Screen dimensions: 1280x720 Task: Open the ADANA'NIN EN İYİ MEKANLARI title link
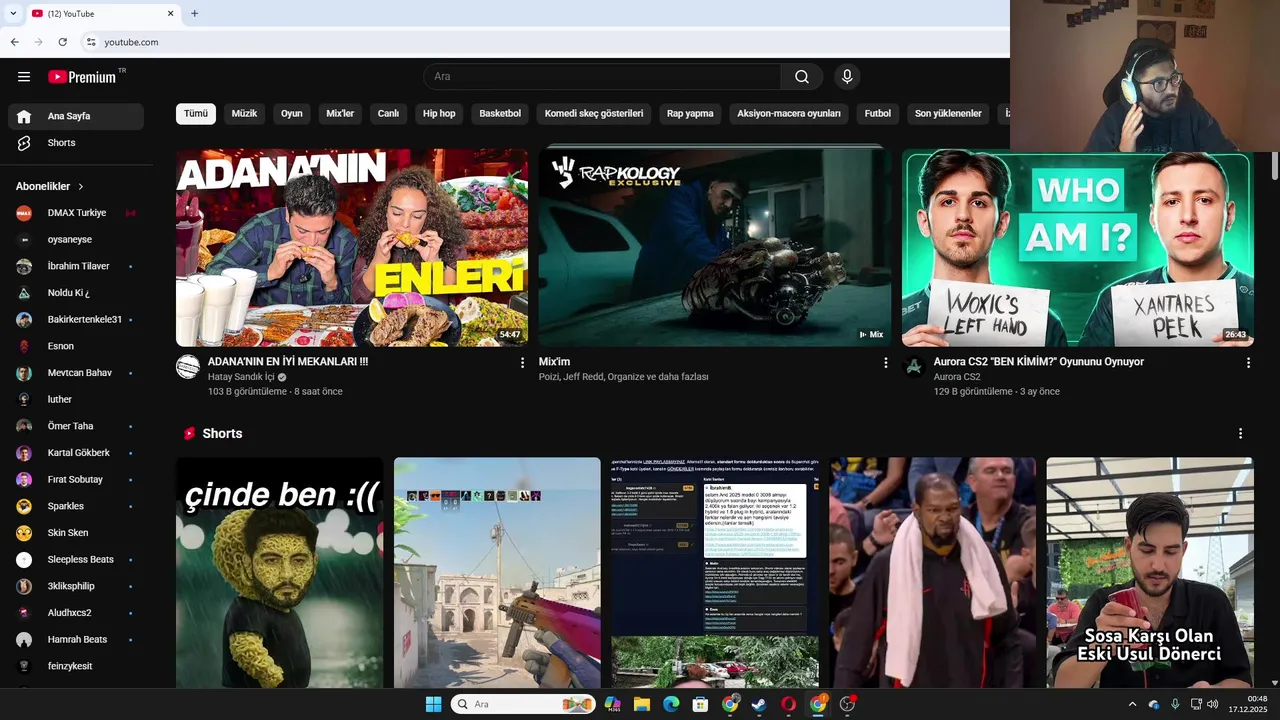288,362
